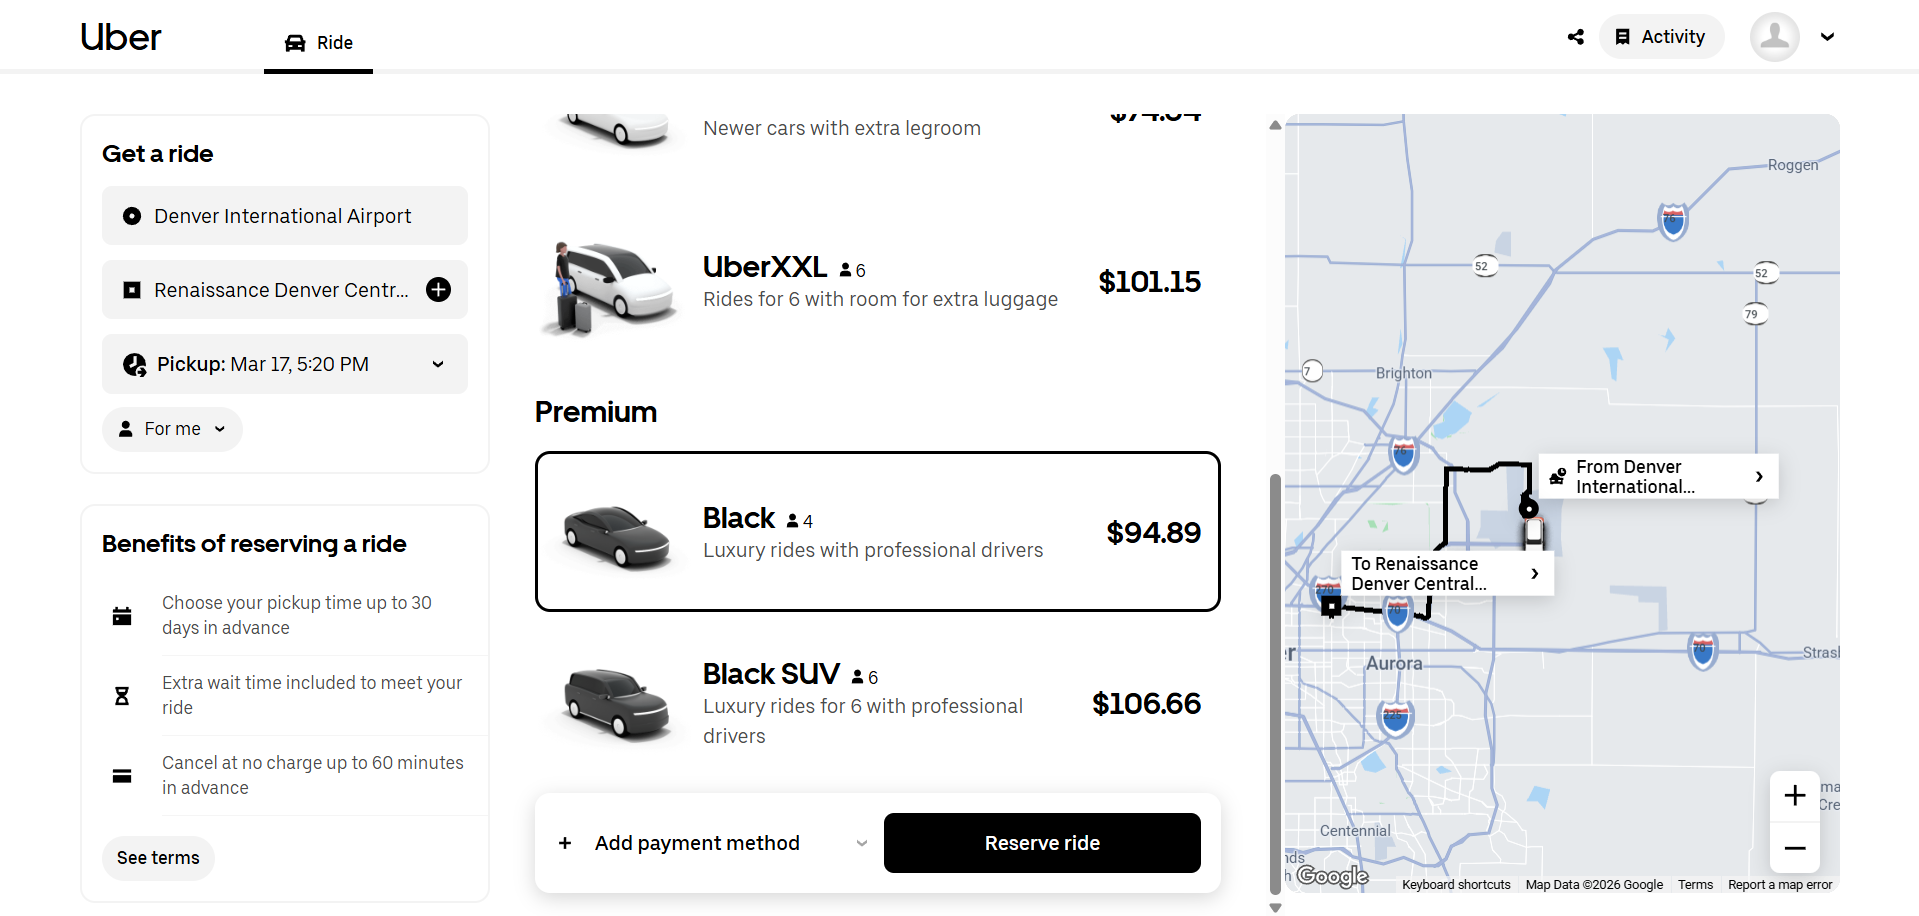This screenshot has width=1919, height=916.
Task: Select the Black SUV ride option
Action: 878,703
